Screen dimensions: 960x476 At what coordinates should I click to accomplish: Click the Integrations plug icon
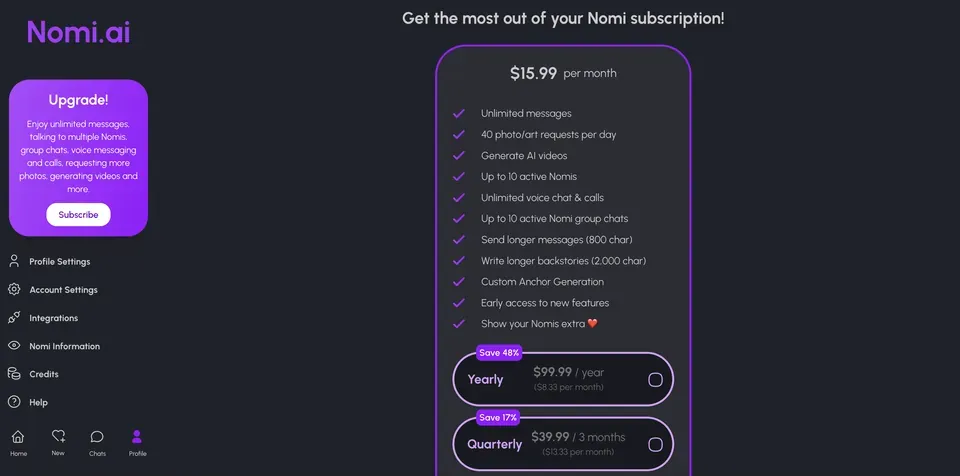[14, 318]
